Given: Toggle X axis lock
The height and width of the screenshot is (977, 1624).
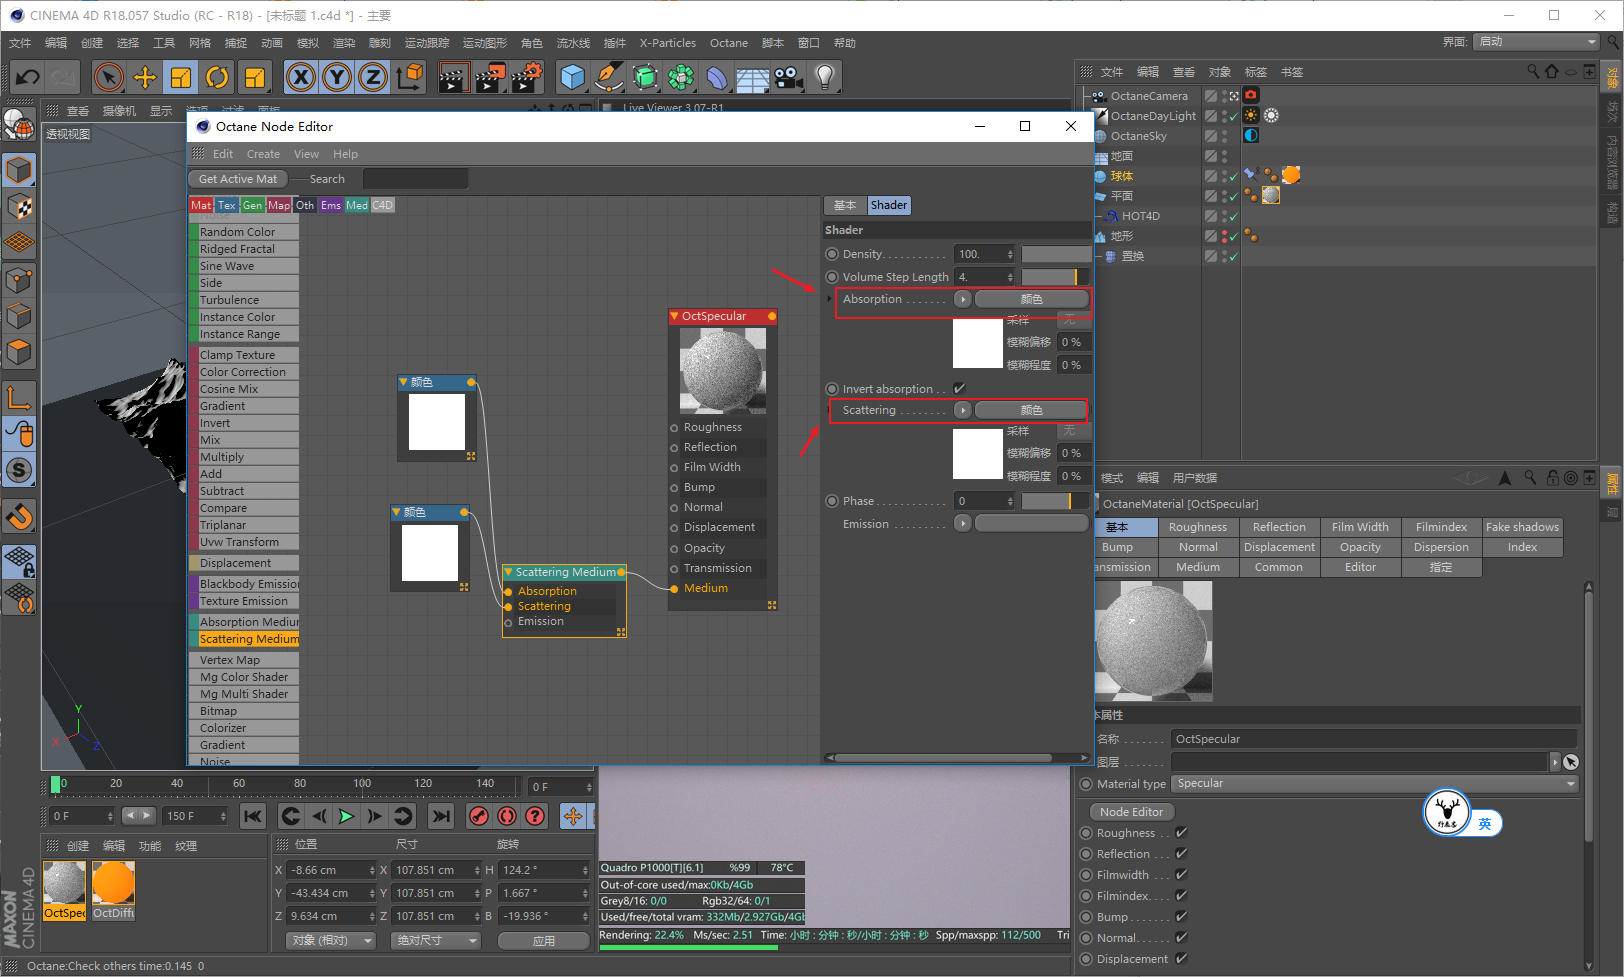Looking at the screenshot, I should tap(301, 77).
